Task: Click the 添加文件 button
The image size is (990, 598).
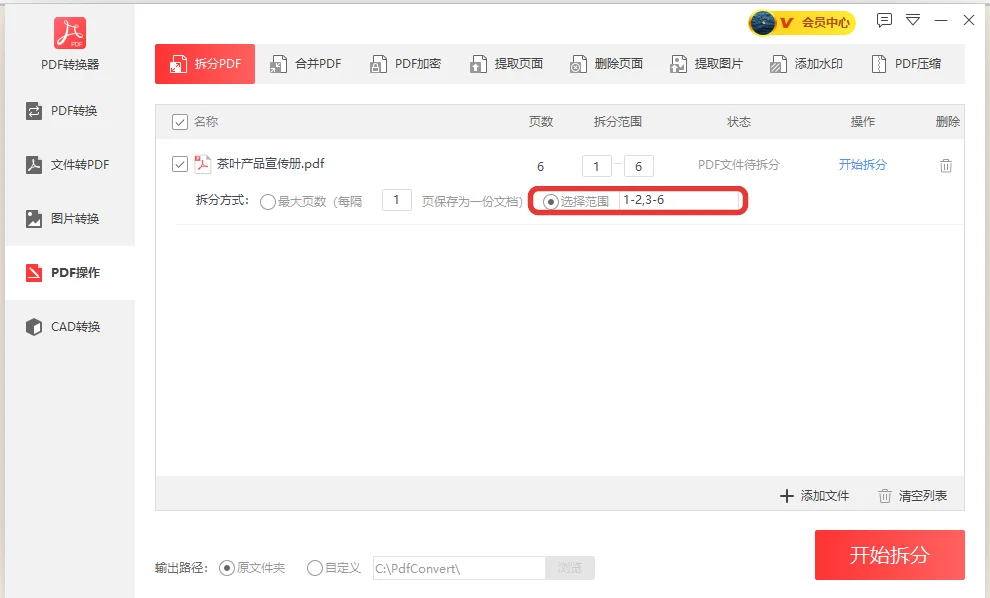Action: (814, 496)
